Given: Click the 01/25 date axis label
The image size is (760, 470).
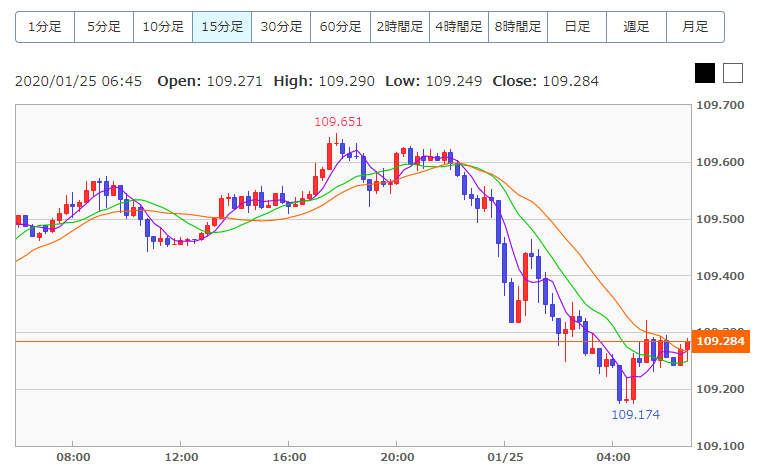Looking at the screenshot, I should point(506,457).
